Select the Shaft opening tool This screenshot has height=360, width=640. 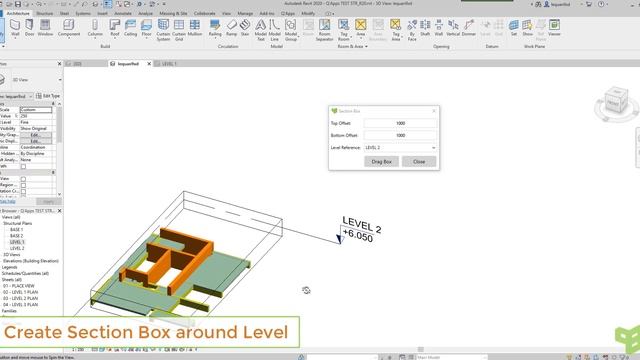pyautogui.click(x=425, y=28)
